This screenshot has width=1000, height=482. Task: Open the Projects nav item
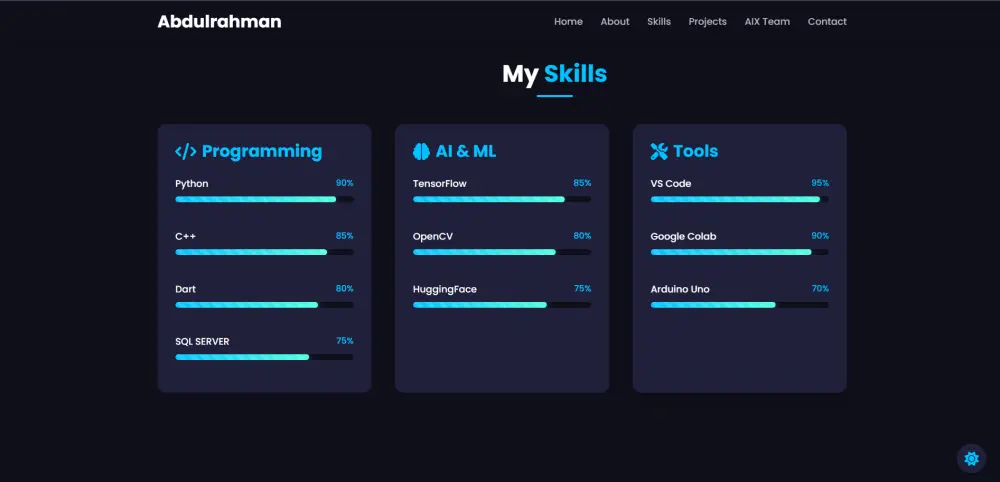pyautogui.click(x=707, y=22)
